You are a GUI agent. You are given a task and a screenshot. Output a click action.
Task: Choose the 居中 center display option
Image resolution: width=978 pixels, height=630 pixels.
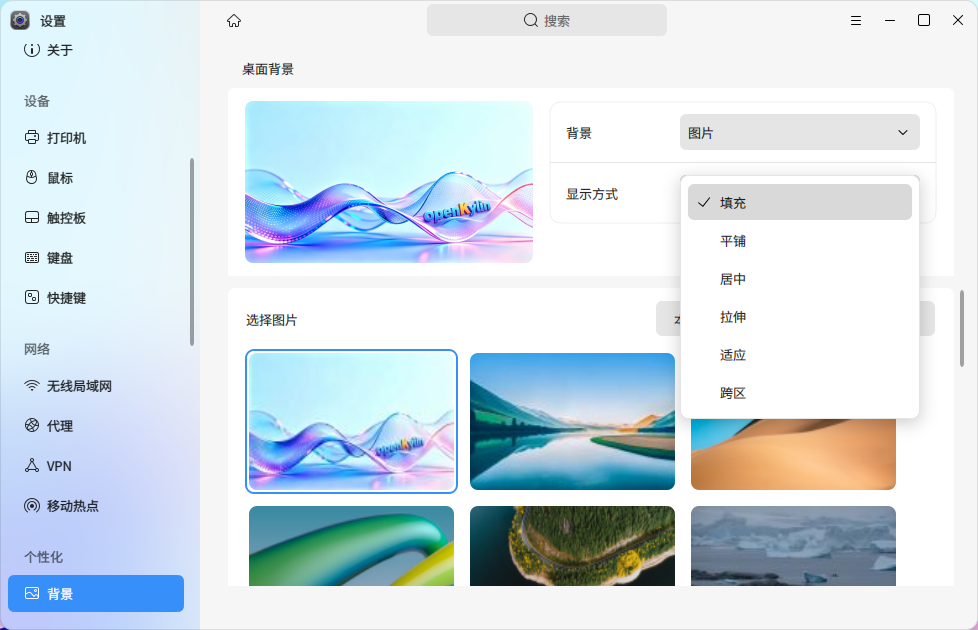coord(800,279)
